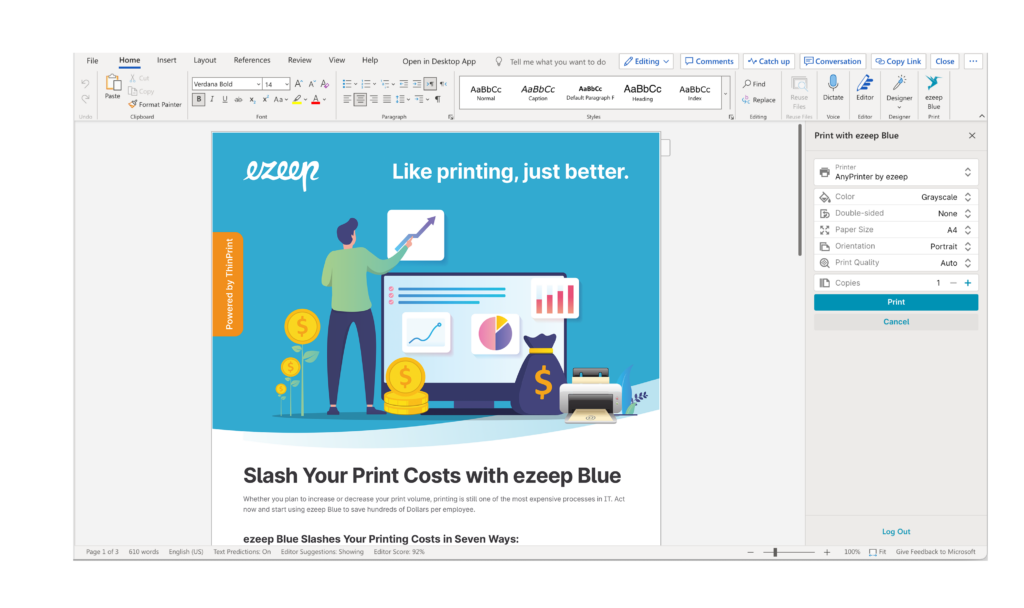Click the Redo arrow icon
Image resolution: width=1024 pixels, height=608 pixels.
[86, 99]
